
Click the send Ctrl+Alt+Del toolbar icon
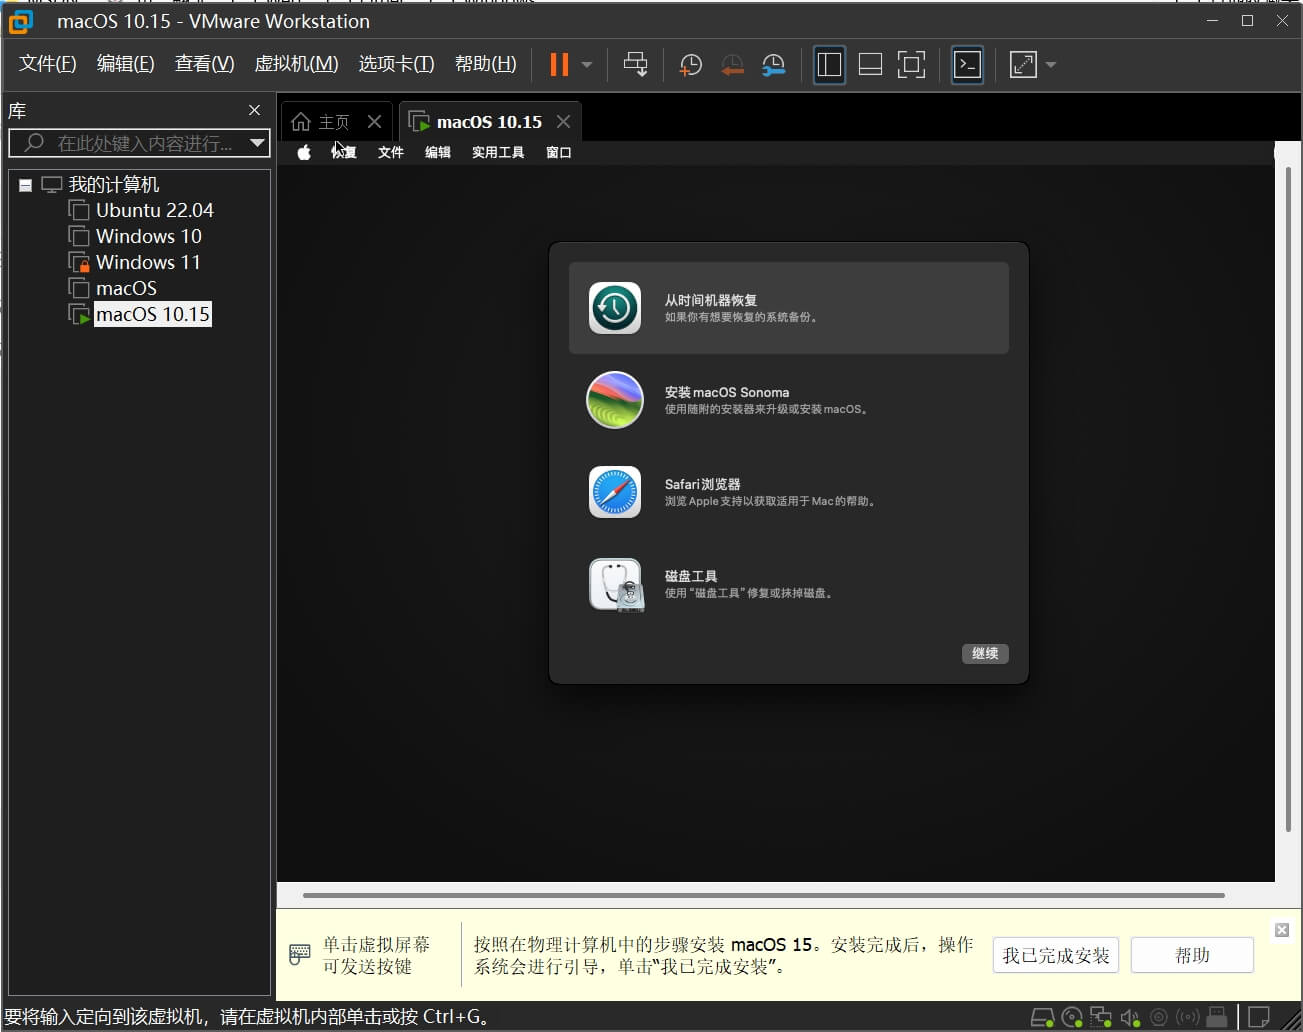coord(635,65)
